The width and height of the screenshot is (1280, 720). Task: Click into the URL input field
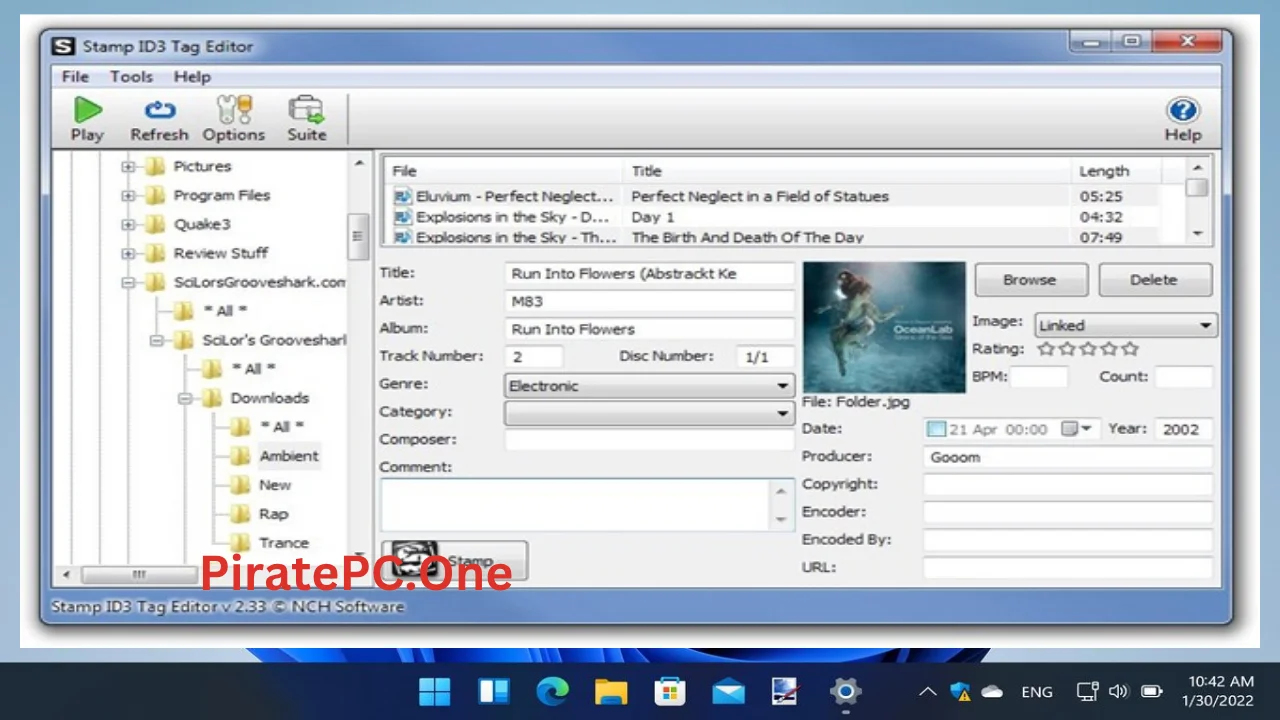point(1068,568)
